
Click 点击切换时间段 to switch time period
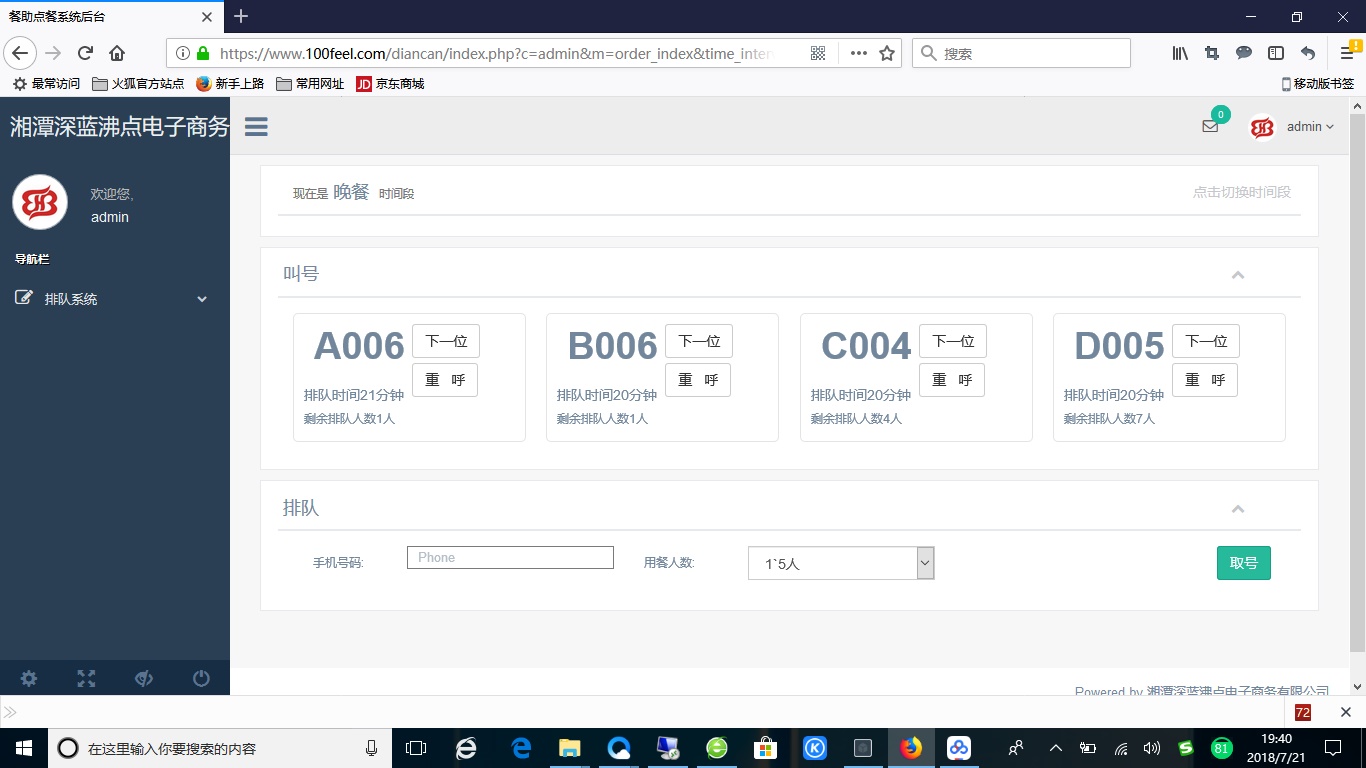[1242, 192]
